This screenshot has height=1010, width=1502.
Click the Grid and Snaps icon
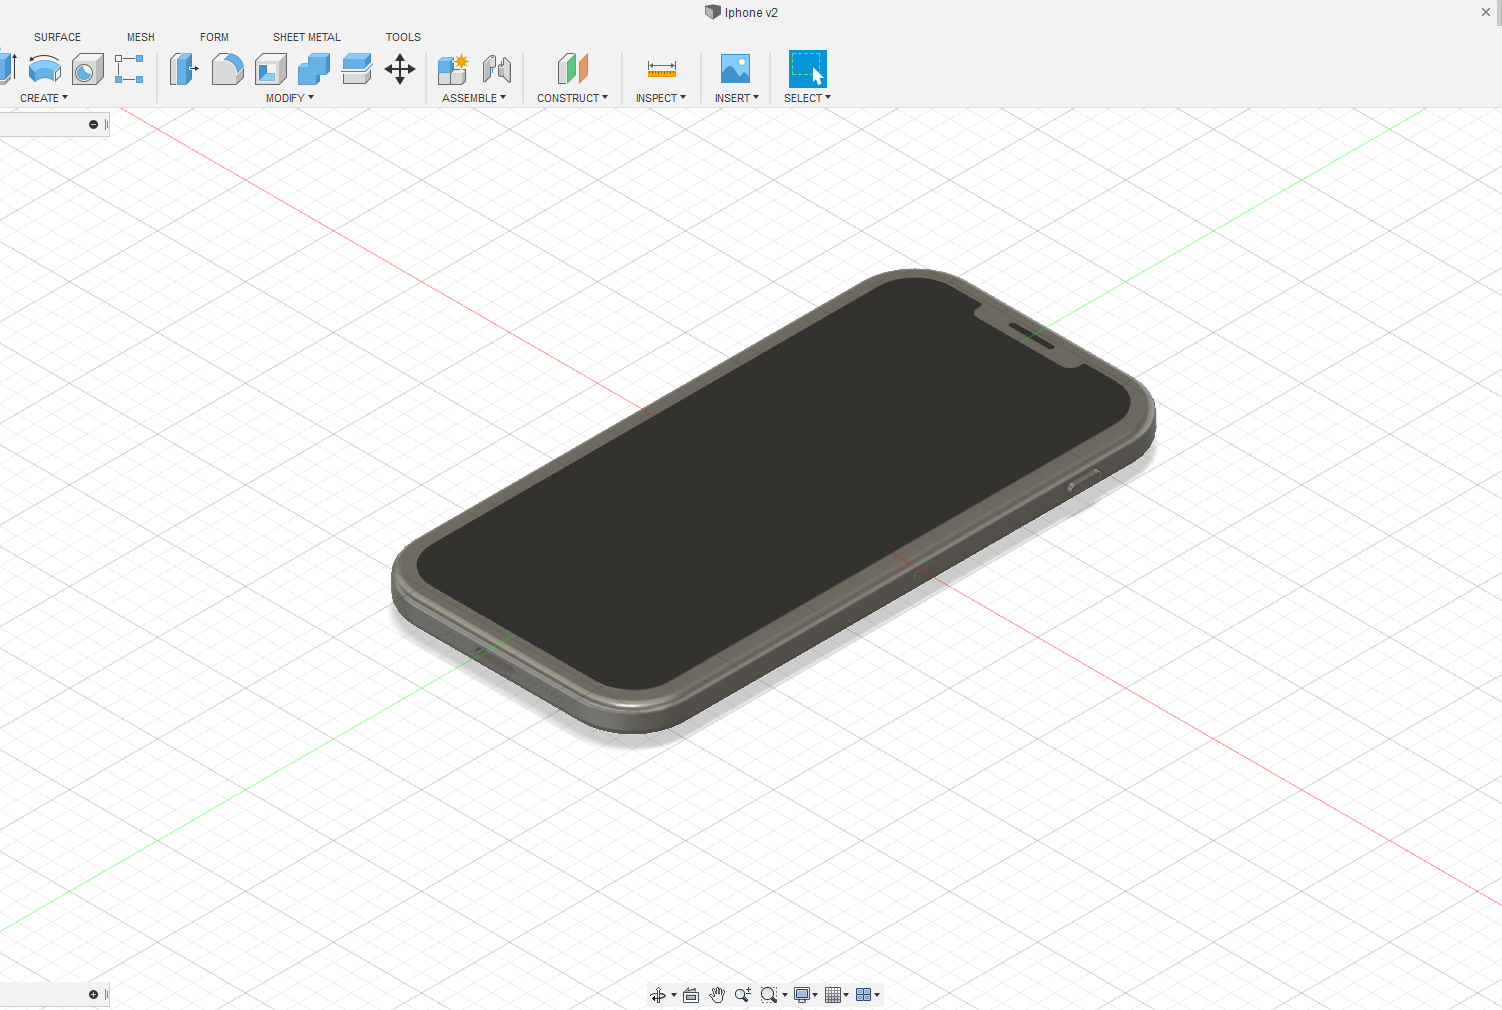coord(835,994)
